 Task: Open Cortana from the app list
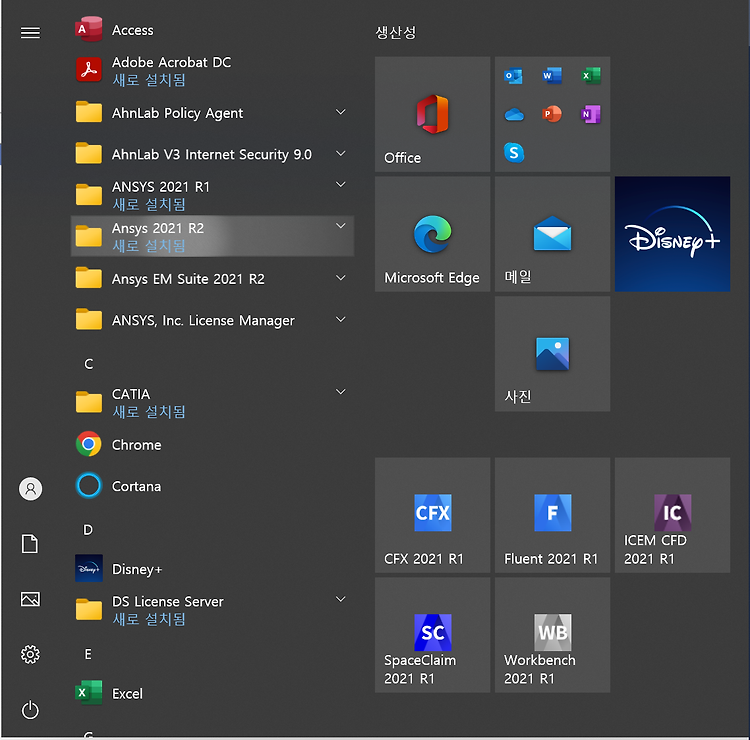pos(212,486)
